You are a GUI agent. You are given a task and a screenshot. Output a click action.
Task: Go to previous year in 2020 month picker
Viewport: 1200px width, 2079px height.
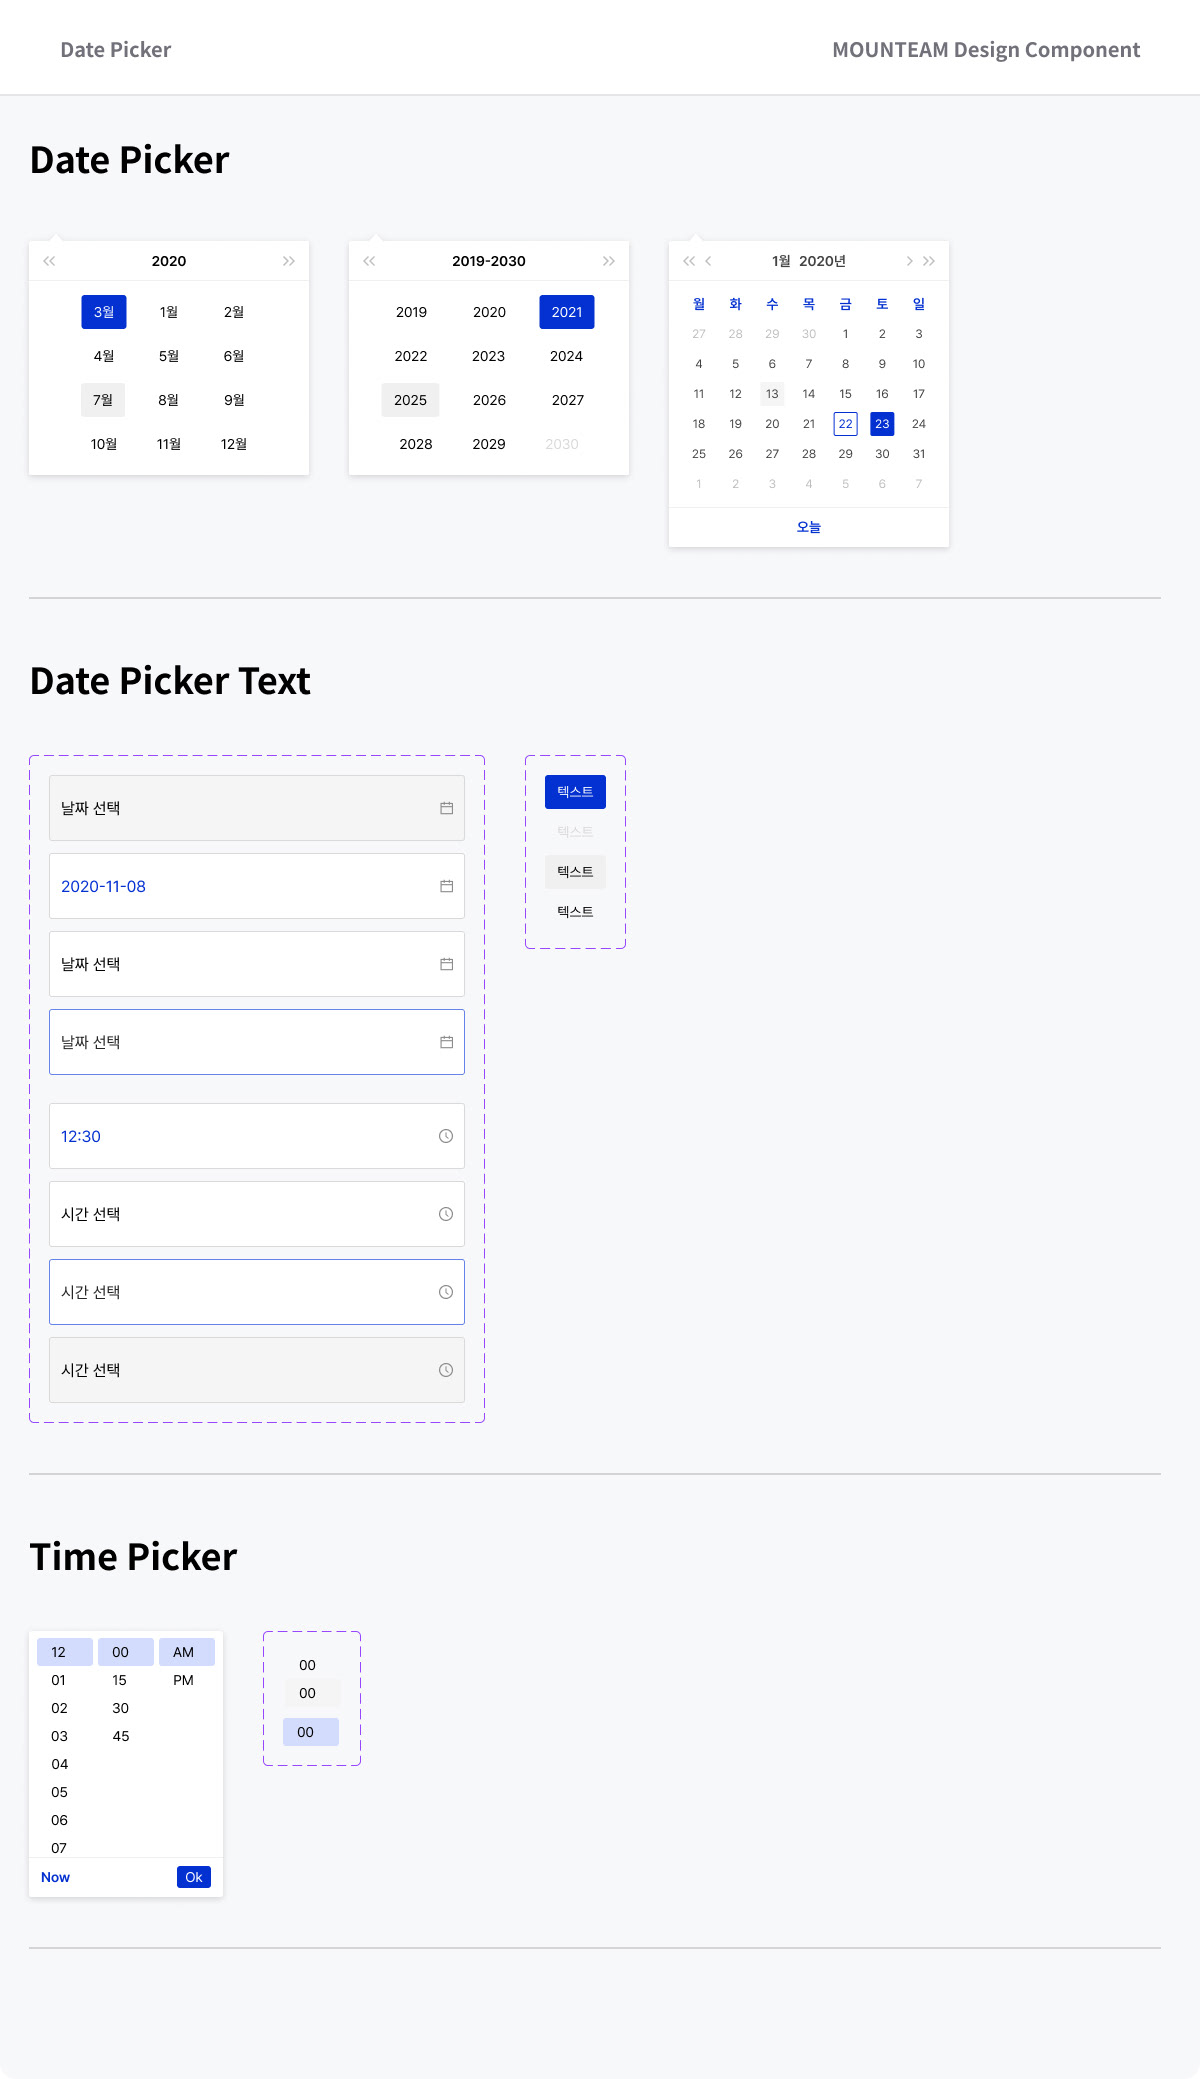point(49,261)
